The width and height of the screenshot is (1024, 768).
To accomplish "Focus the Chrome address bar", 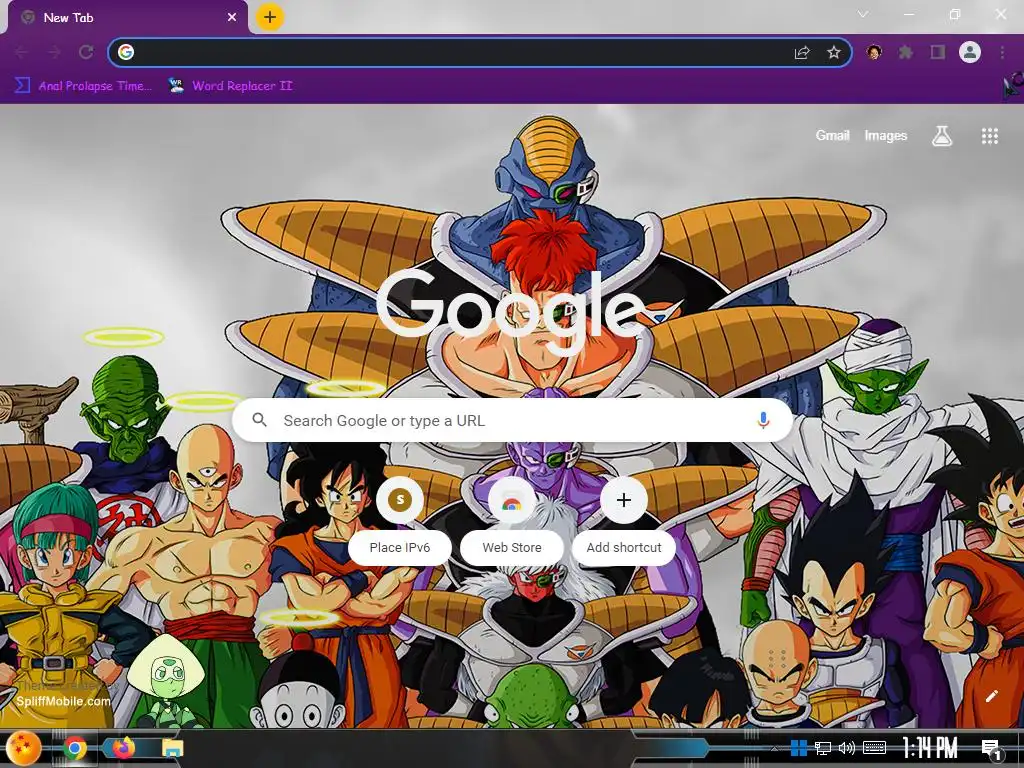I will click(x=479, y=52).
